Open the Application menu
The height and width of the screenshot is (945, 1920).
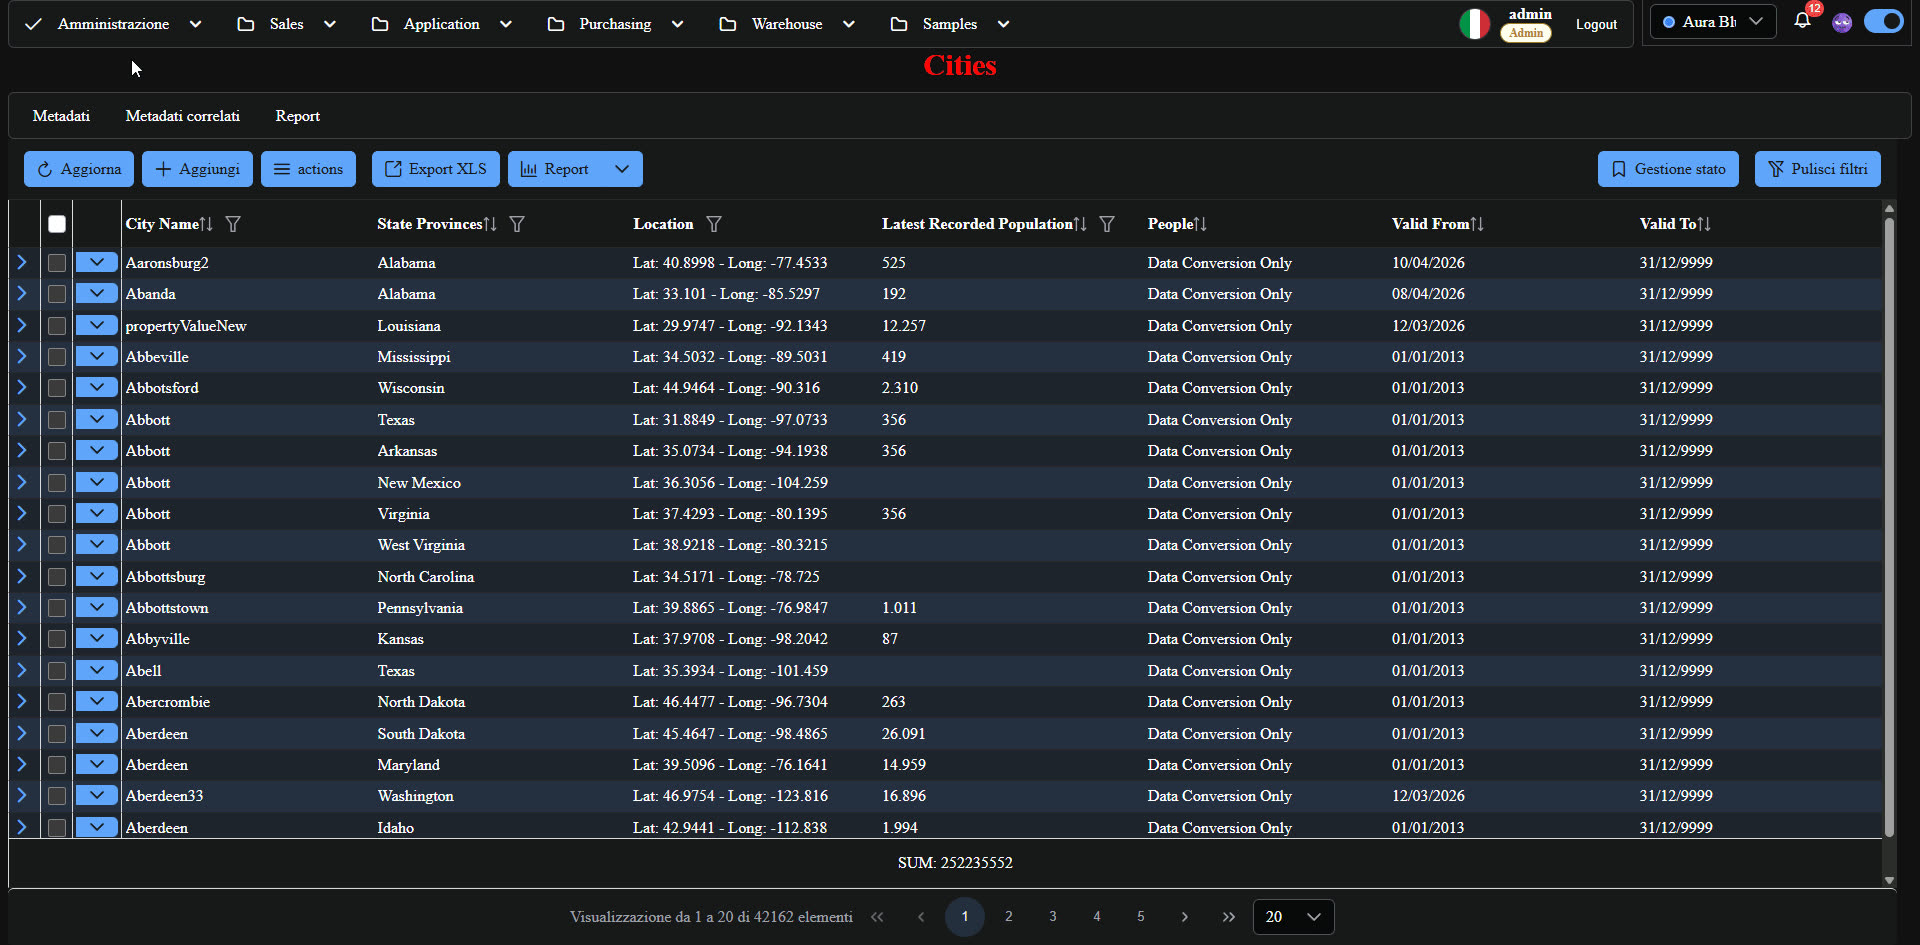(x=441, y=24)
